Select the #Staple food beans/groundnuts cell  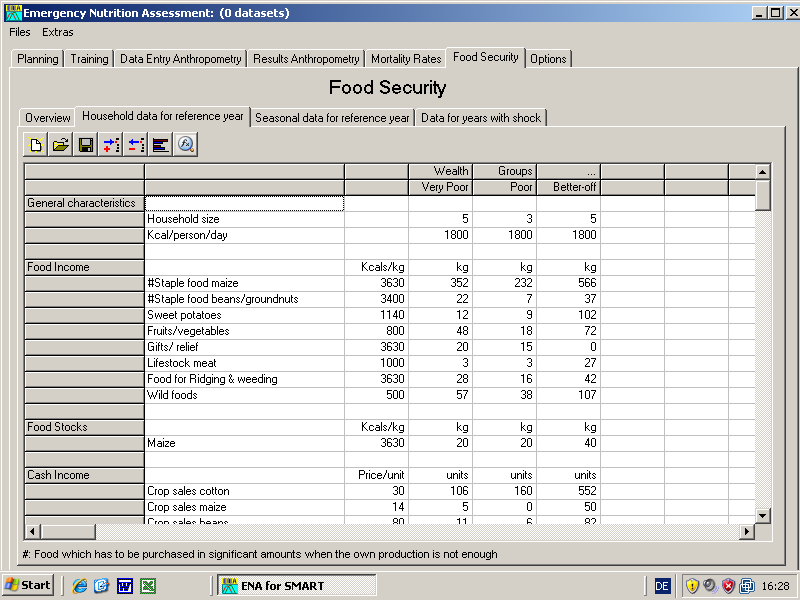244,299
